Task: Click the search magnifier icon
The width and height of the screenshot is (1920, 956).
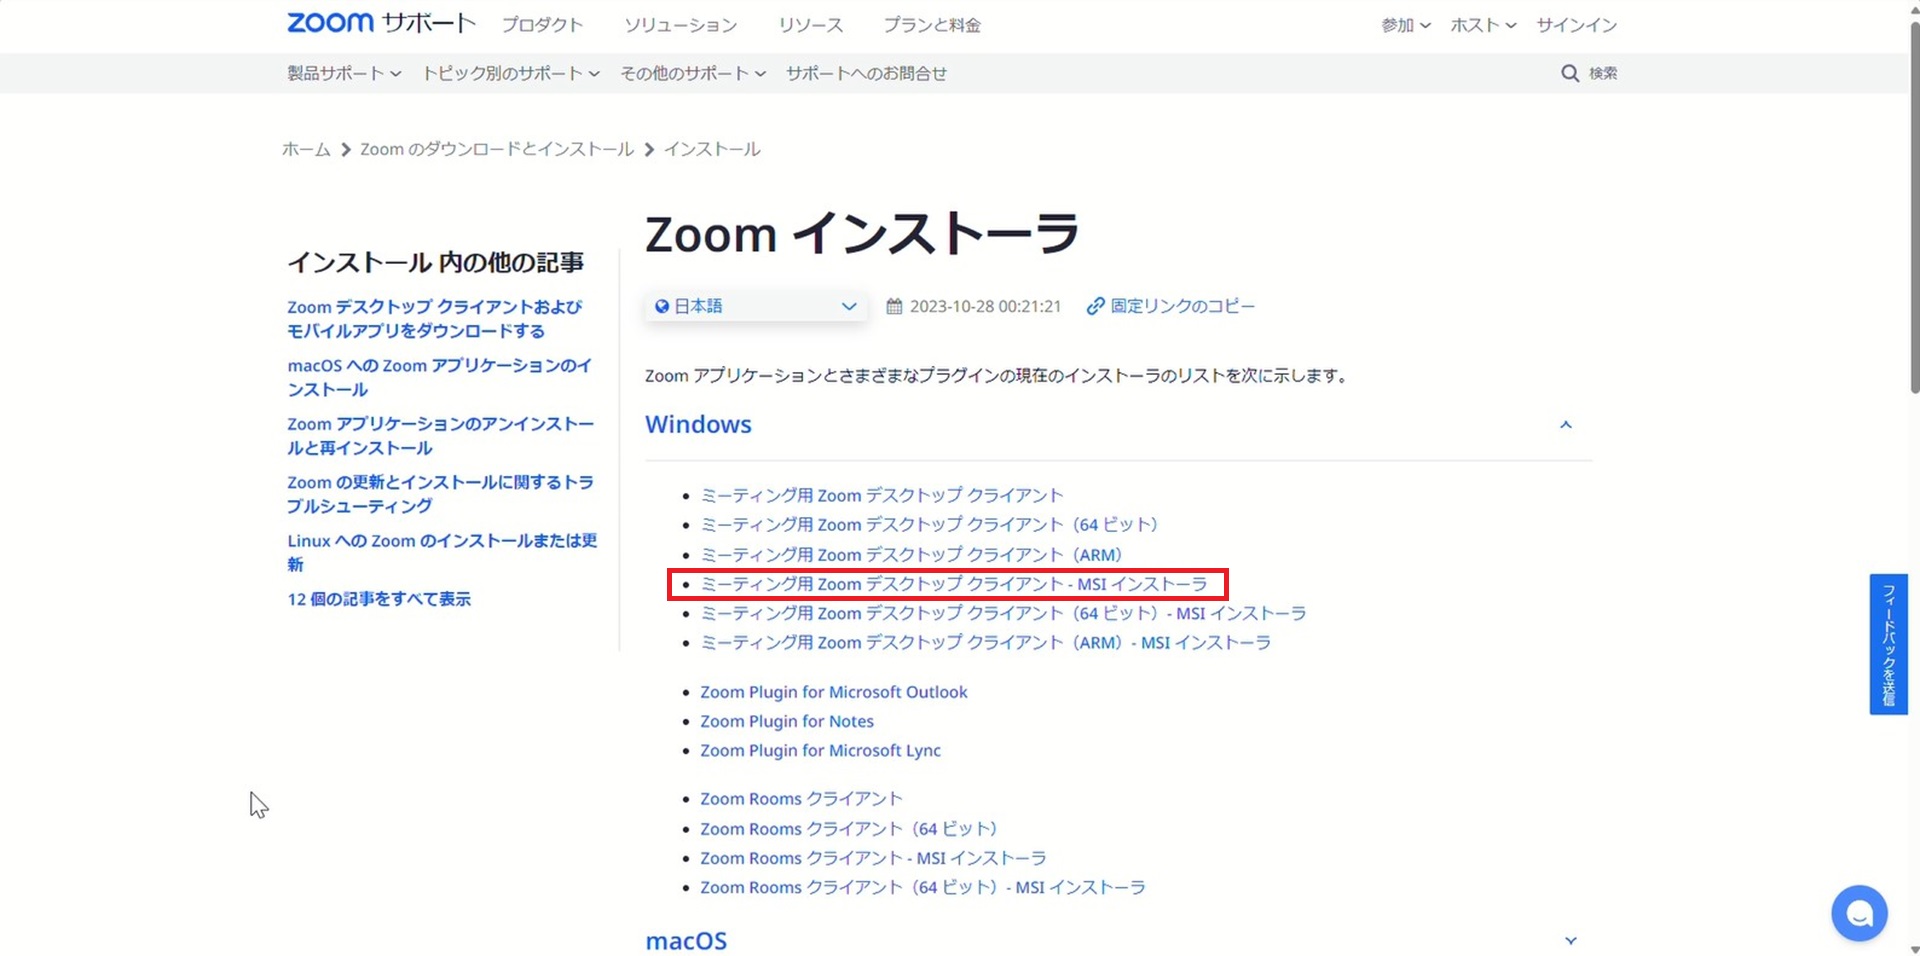Action: [x=1570, y=73]
